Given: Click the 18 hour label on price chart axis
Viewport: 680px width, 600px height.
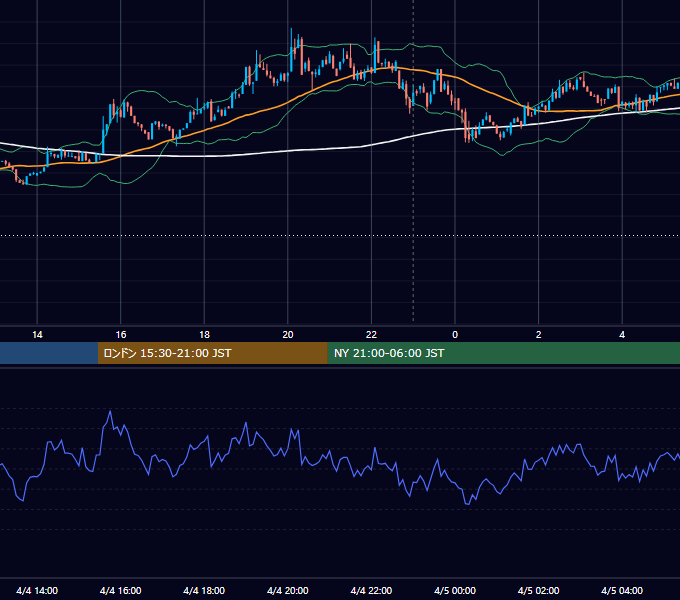Looking at the screenshot, I should (x=204, y=335).
